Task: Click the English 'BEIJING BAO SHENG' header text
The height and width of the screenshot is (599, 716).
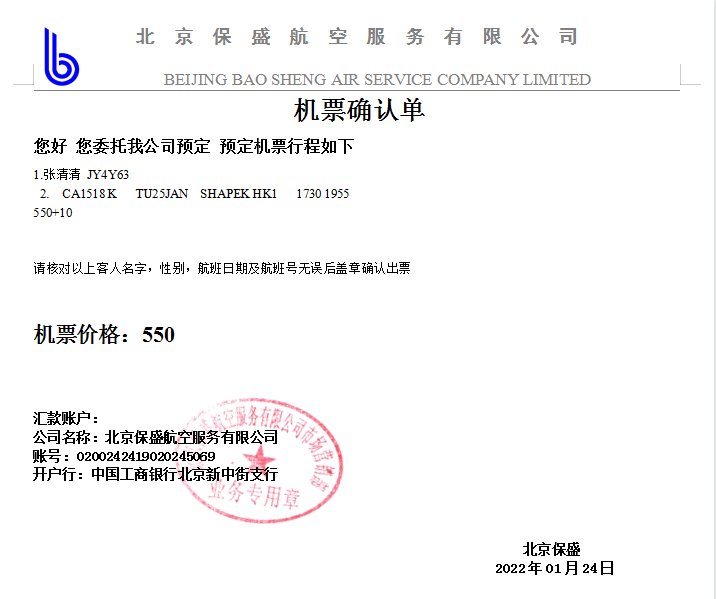Action: [377, 80]
